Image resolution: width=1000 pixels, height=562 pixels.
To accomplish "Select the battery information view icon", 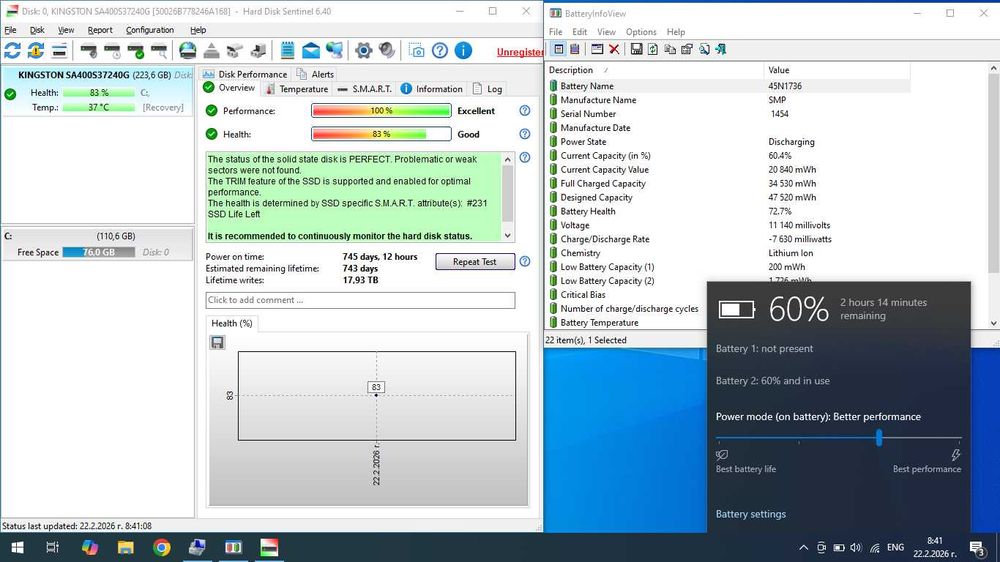I will 559,49.
